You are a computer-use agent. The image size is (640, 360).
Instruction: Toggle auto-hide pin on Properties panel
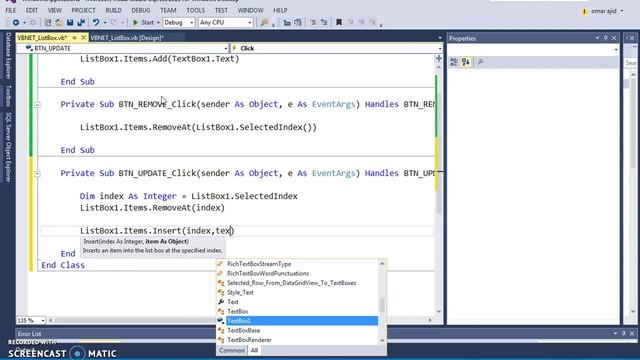click(606, 38)
